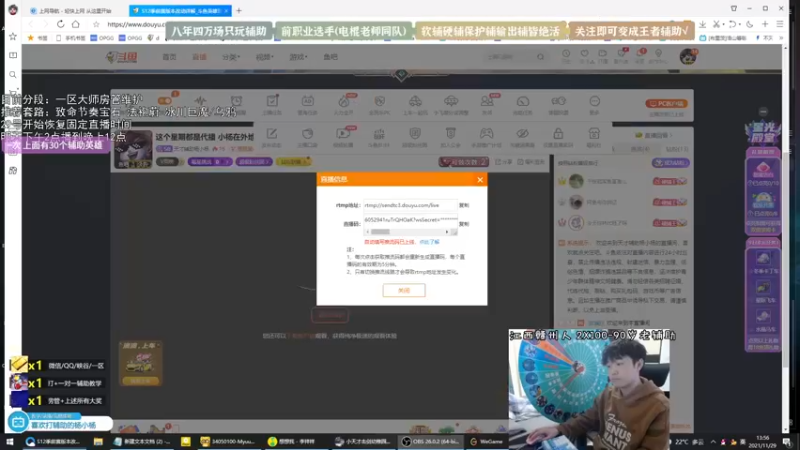Click the rtmp地址 input field
Viewport: 800px width, 450px height.
pyautogui.click(x=410, y=205)
